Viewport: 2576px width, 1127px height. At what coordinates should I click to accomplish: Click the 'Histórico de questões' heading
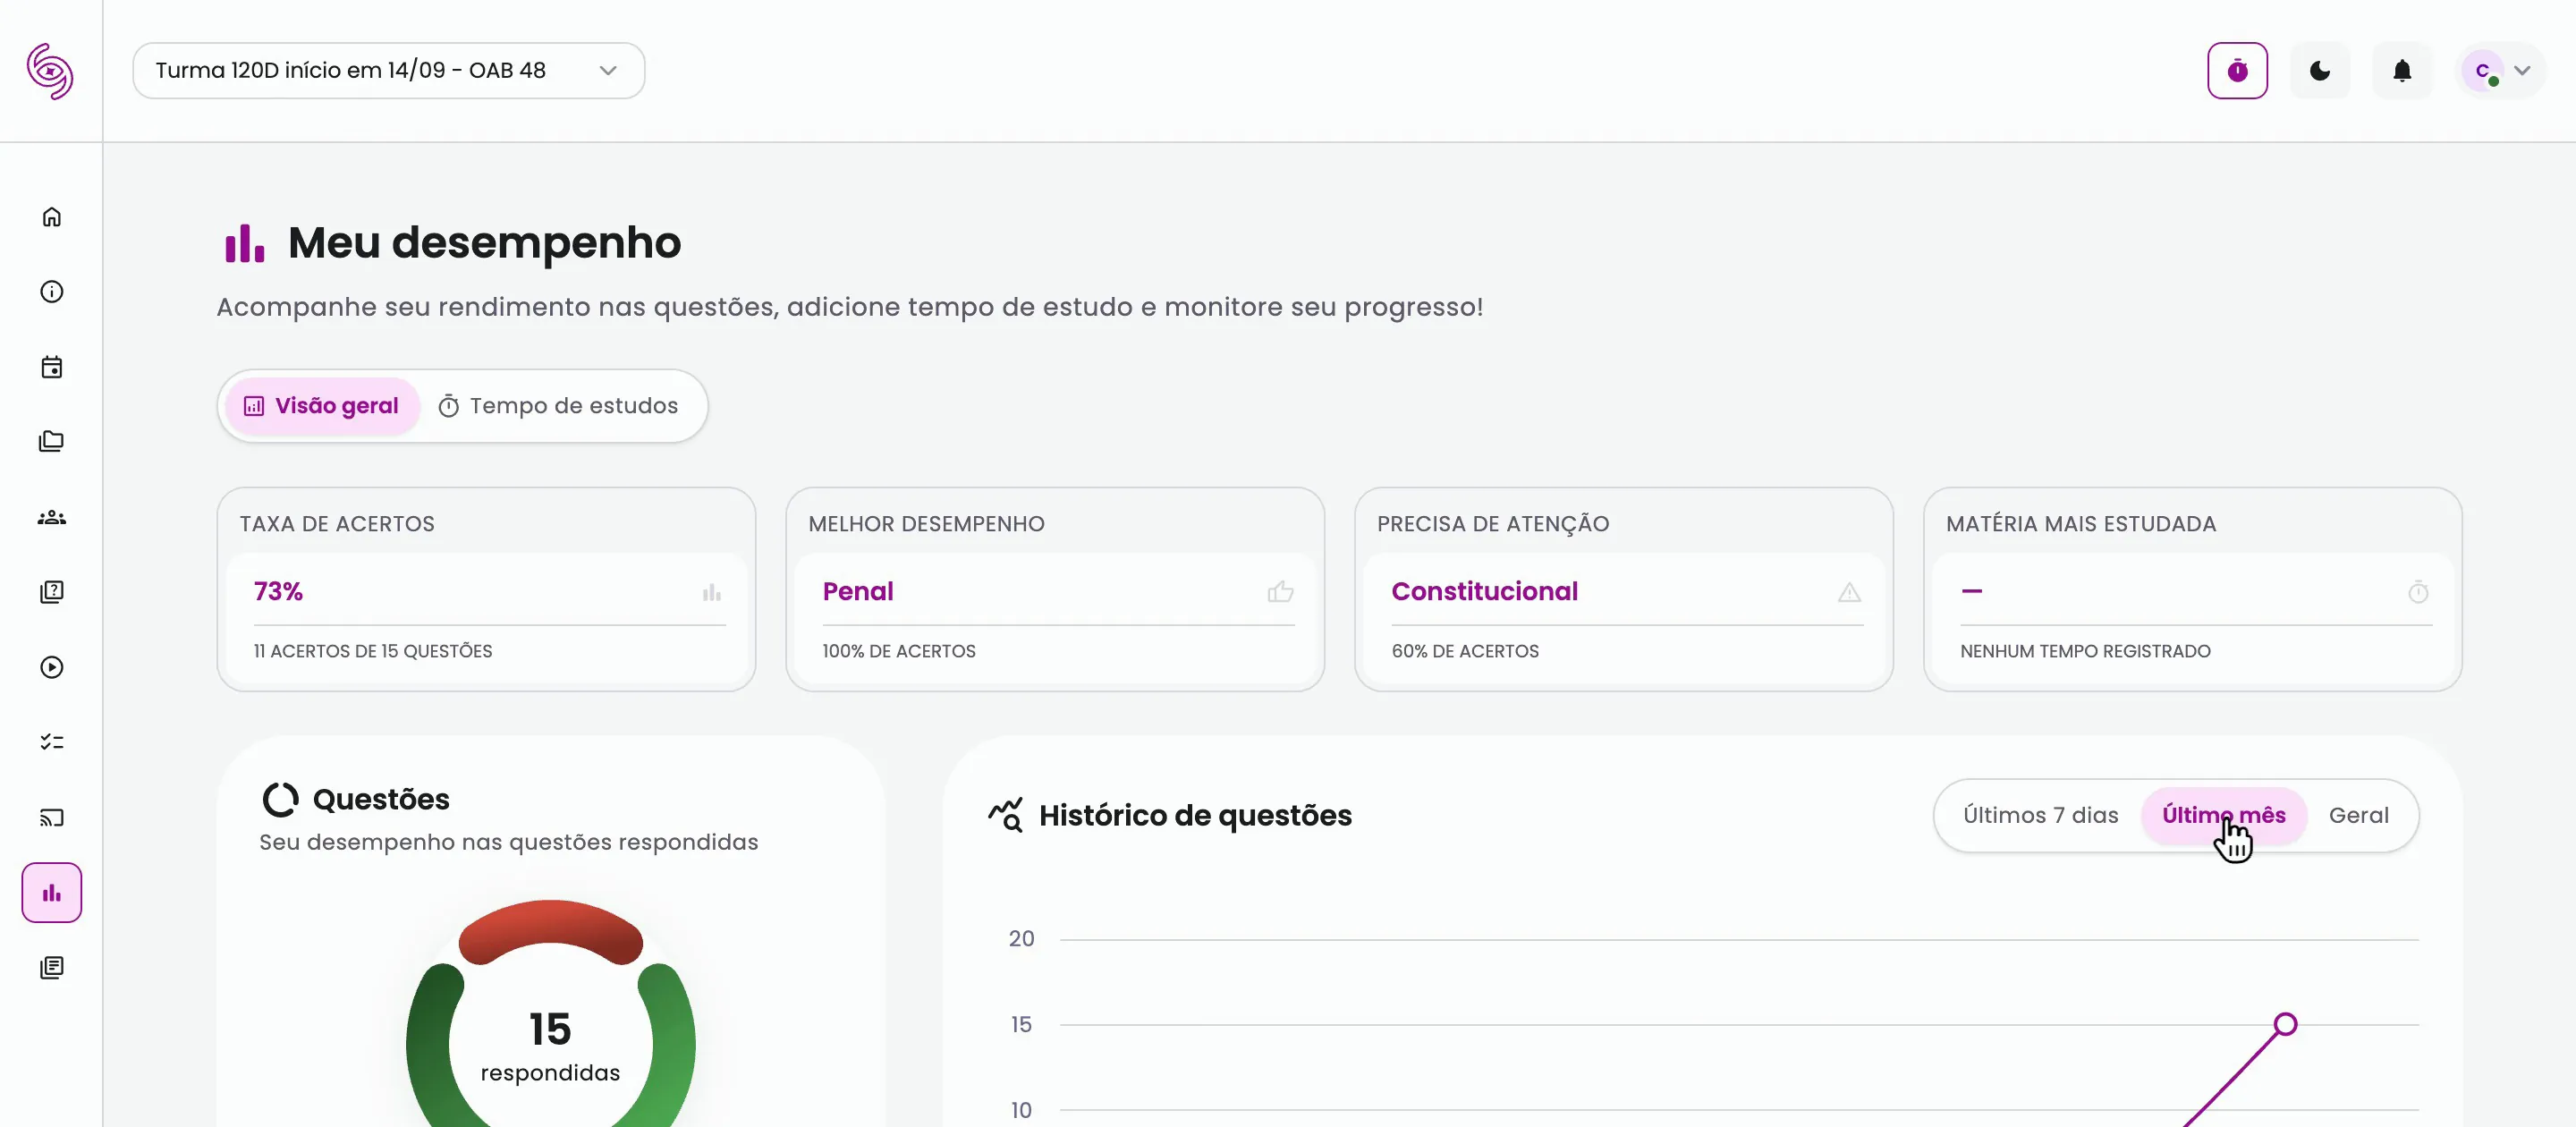click(x=1194, y=816)
